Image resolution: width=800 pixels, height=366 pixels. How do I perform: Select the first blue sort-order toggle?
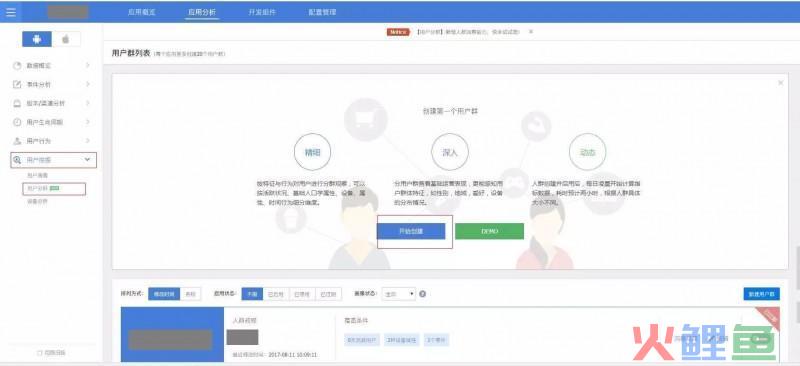click(164, 294)
